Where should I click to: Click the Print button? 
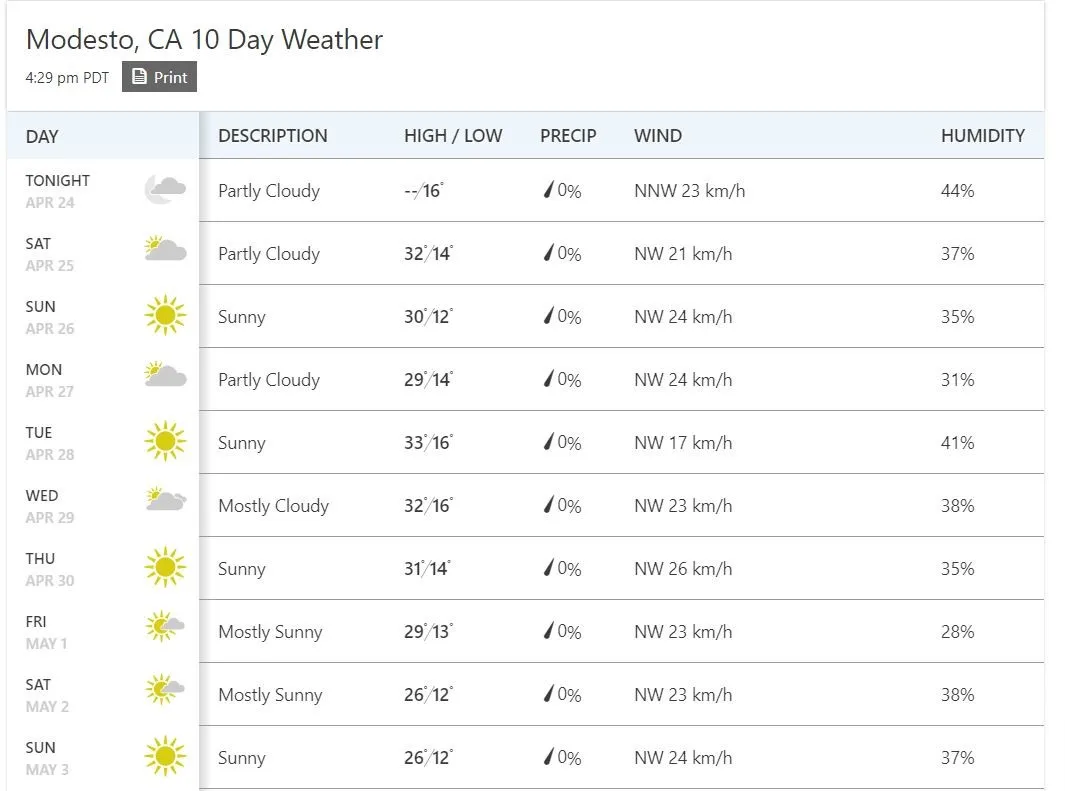159,77
